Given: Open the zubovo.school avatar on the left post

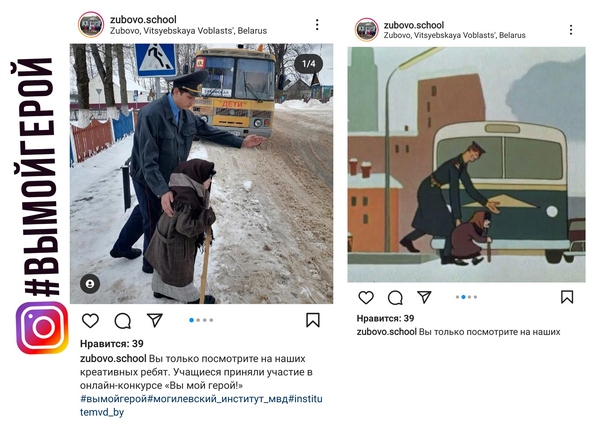Looking at the screenshot, I should pos(91,24).
